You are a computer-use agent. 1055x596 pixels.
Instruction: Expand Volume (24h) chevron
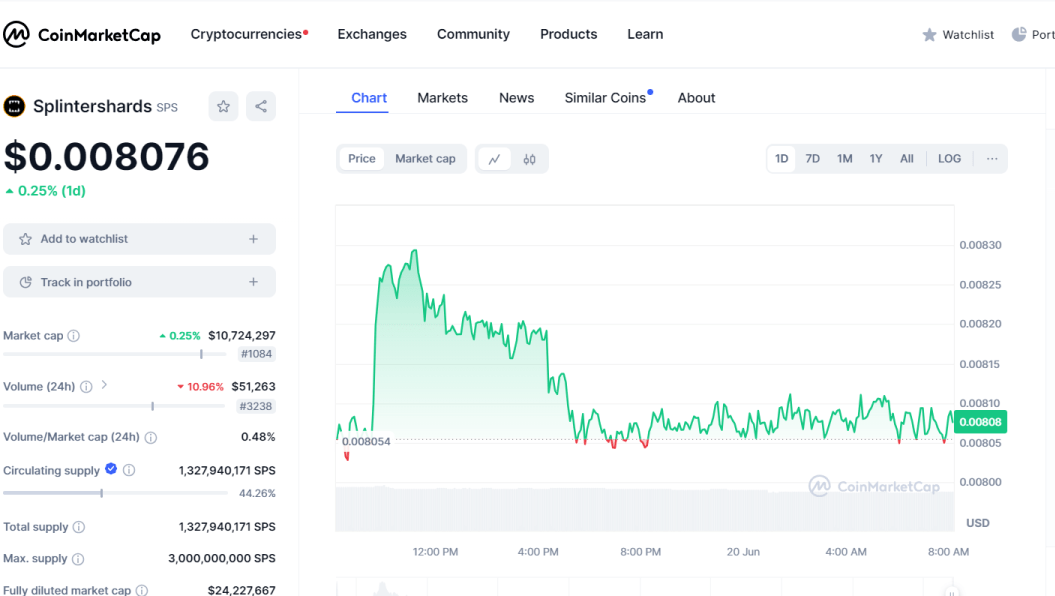click(104, 385)
